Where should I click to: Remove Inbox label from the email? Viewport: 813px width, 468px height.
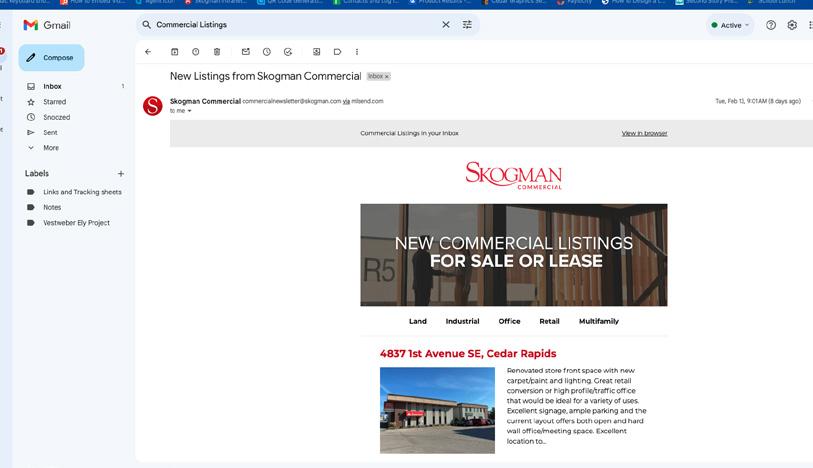click(387, 77)
